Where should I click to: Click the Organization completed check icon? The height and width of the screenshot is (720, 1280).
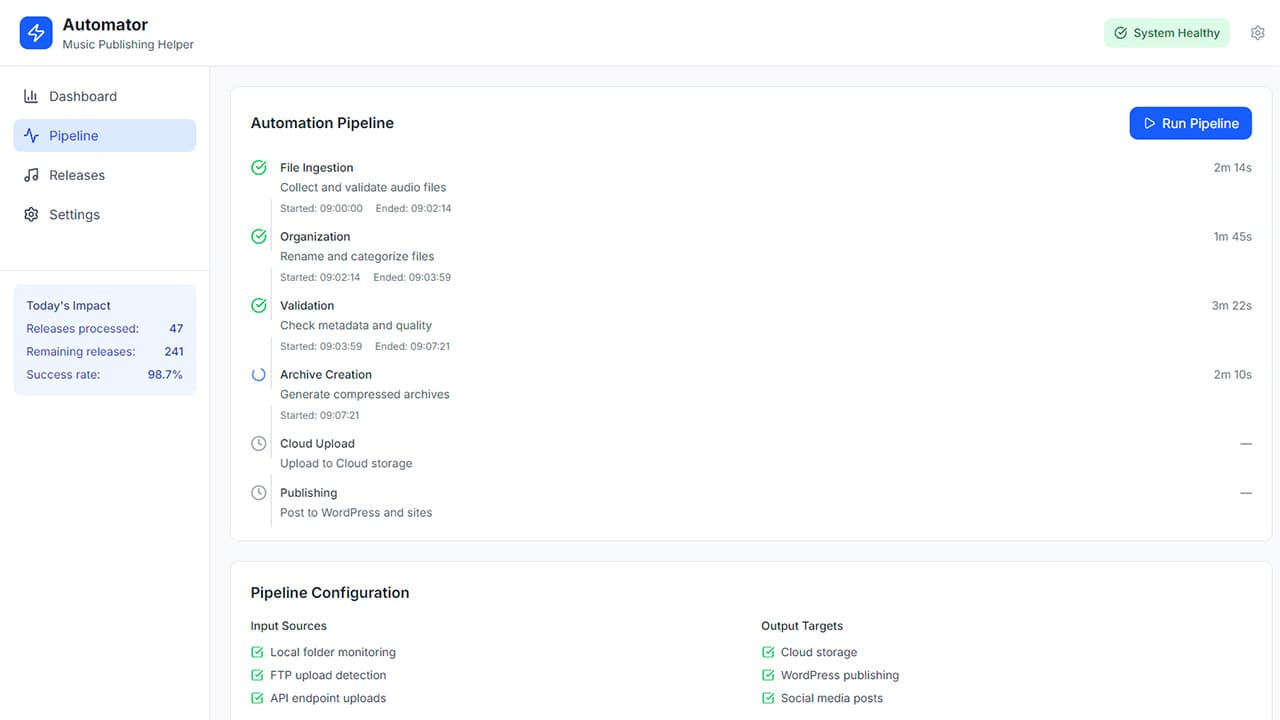tap(259, 237)
